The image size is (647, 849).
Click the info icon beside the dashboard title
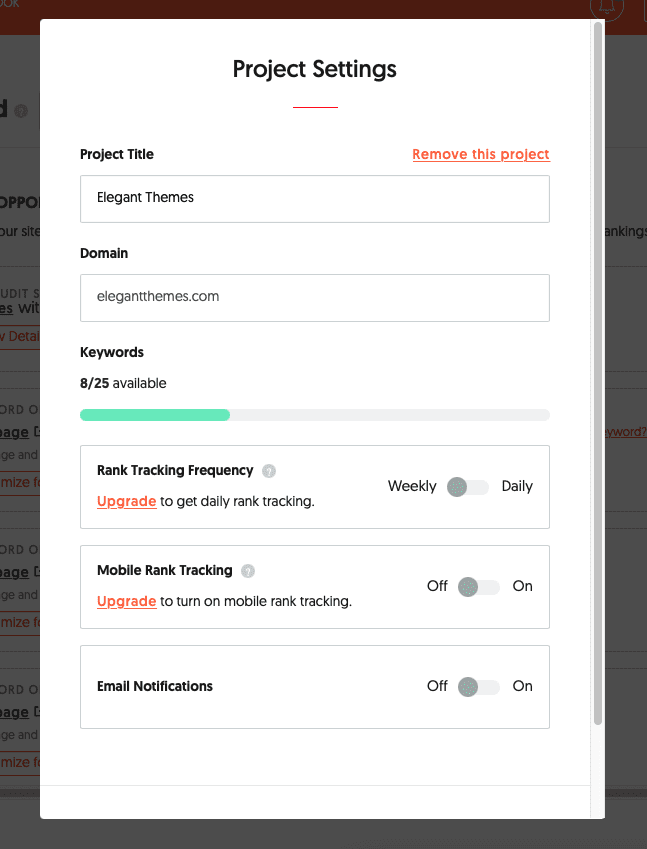pos(20,111)
